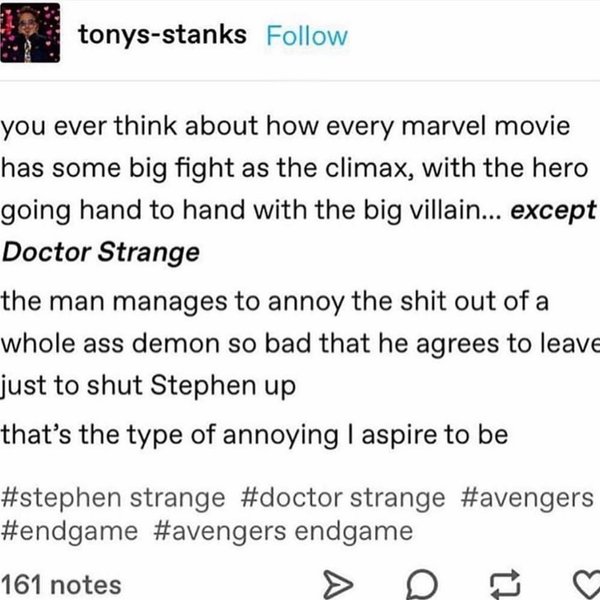Open the #stephen strange tag
Image resolution: width=600 pixels, height=600 pixels.
(113, 498)
